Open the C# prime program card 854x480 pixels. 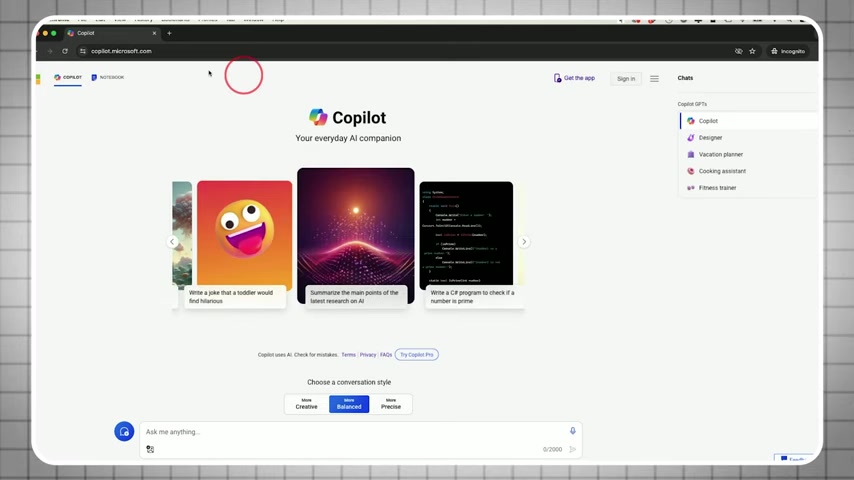click(466, 234)
